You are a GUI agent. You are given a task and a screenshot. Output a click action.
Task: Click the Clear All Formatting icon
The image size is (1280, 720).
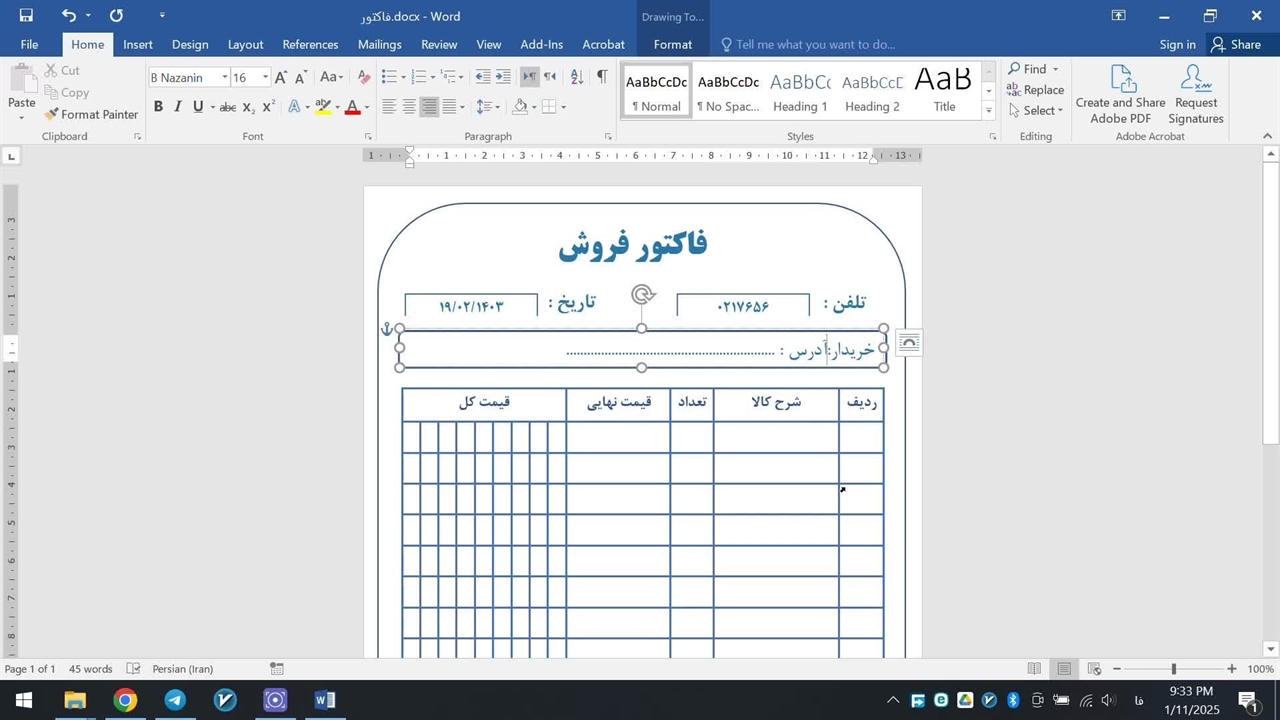click(363, 77)
